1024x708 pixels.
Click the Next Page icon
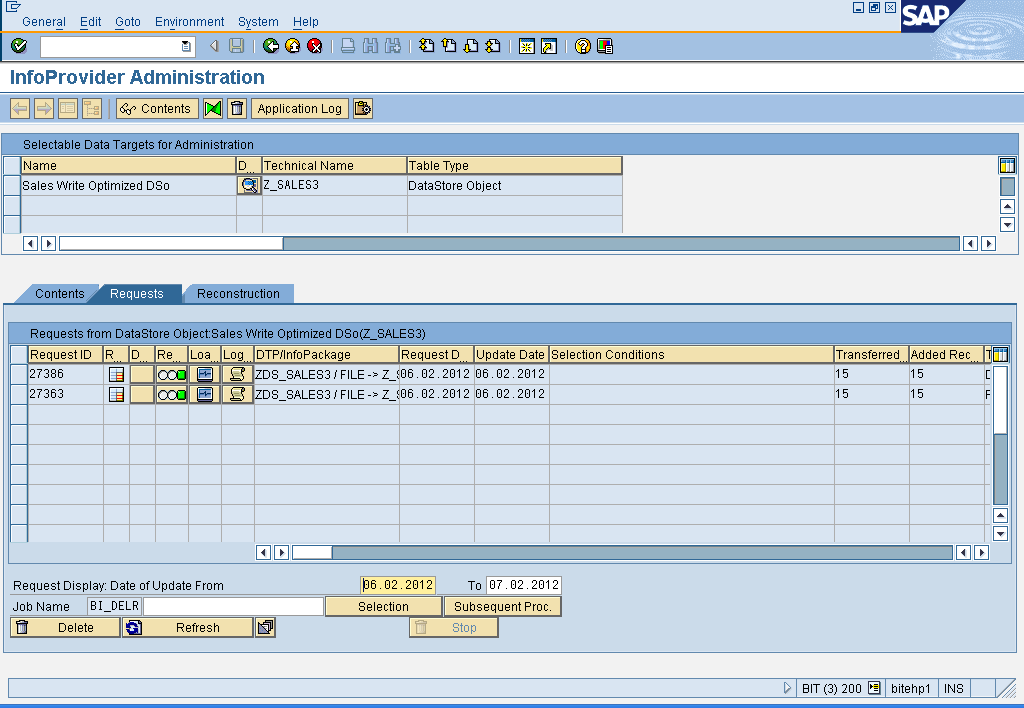click(471, 46)
